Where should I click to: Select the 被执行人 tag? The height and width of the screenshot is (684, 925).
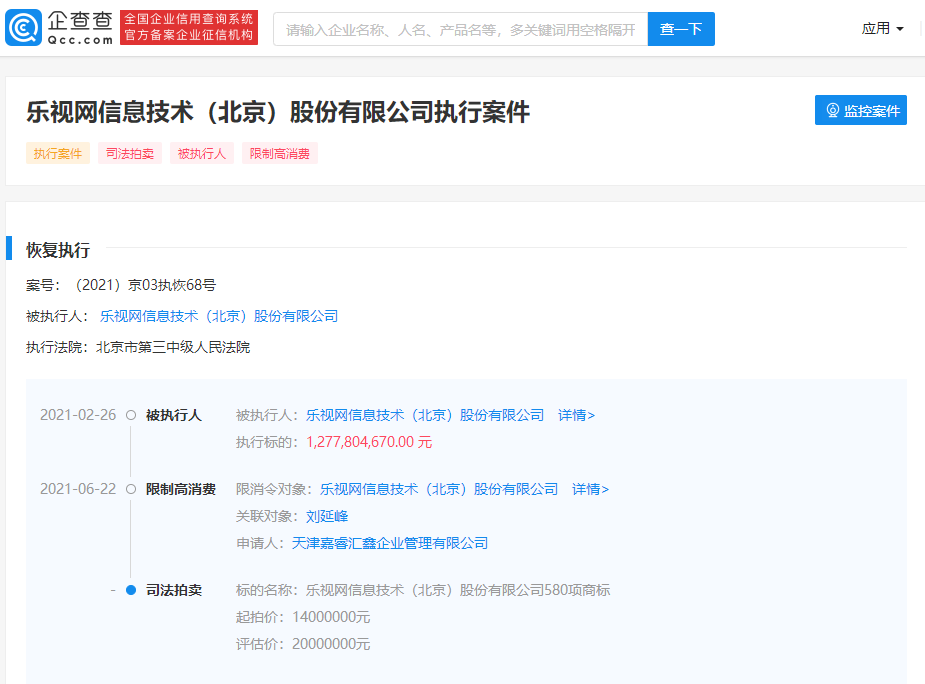[202, 153]
